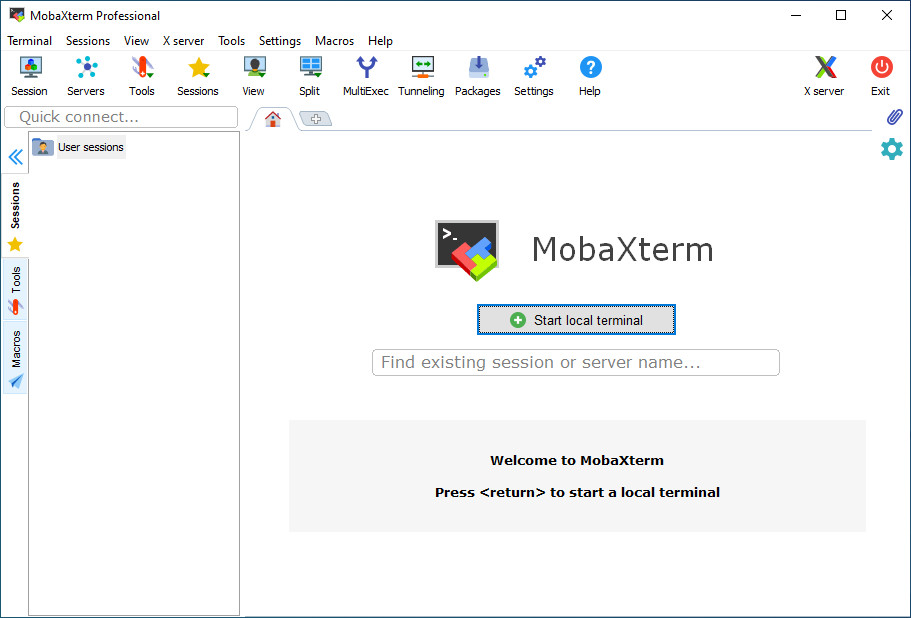The image size is (911, 618).
Task: Click the teal gear icon at right edge
Action: pos(892,149)
